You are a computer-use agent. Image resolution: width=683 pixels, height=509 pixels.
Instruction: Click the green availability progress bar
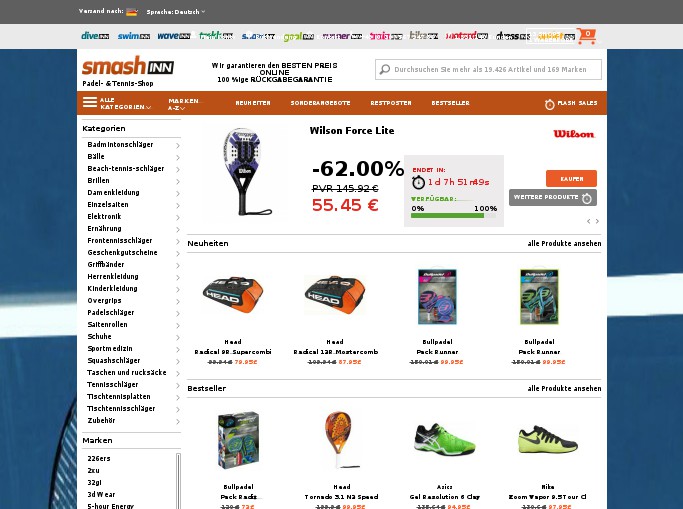(453, 215)
